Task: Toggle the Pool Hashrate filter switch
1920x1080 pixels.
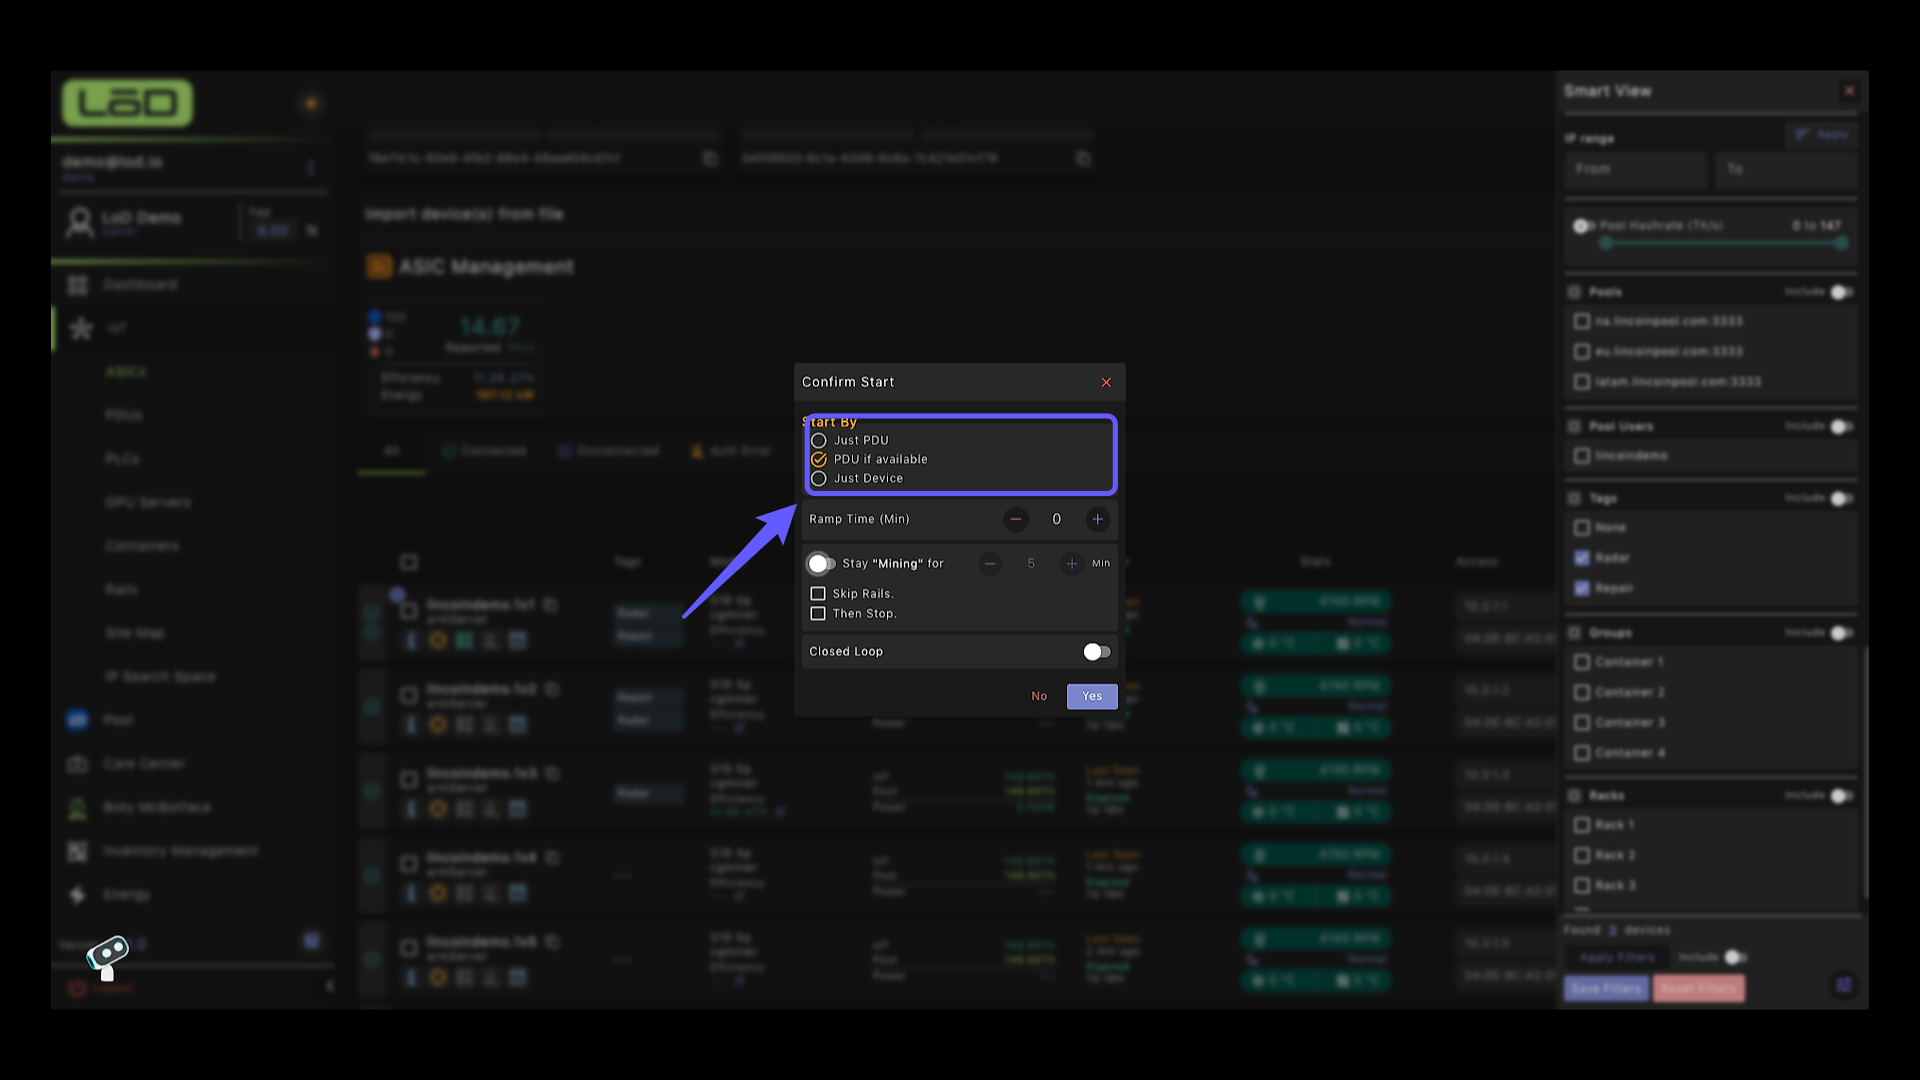Action: pos(1583,226)
